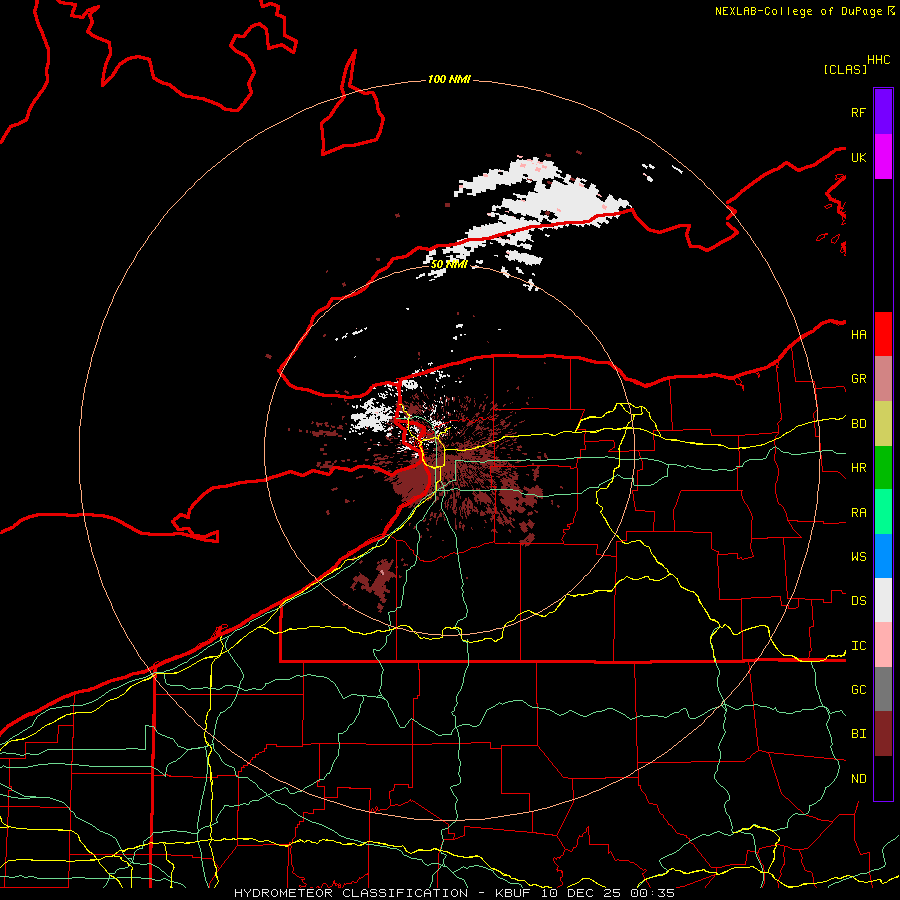The image size is (900, 900).
Task: Click the RA legend label
Action: [858, 513]
